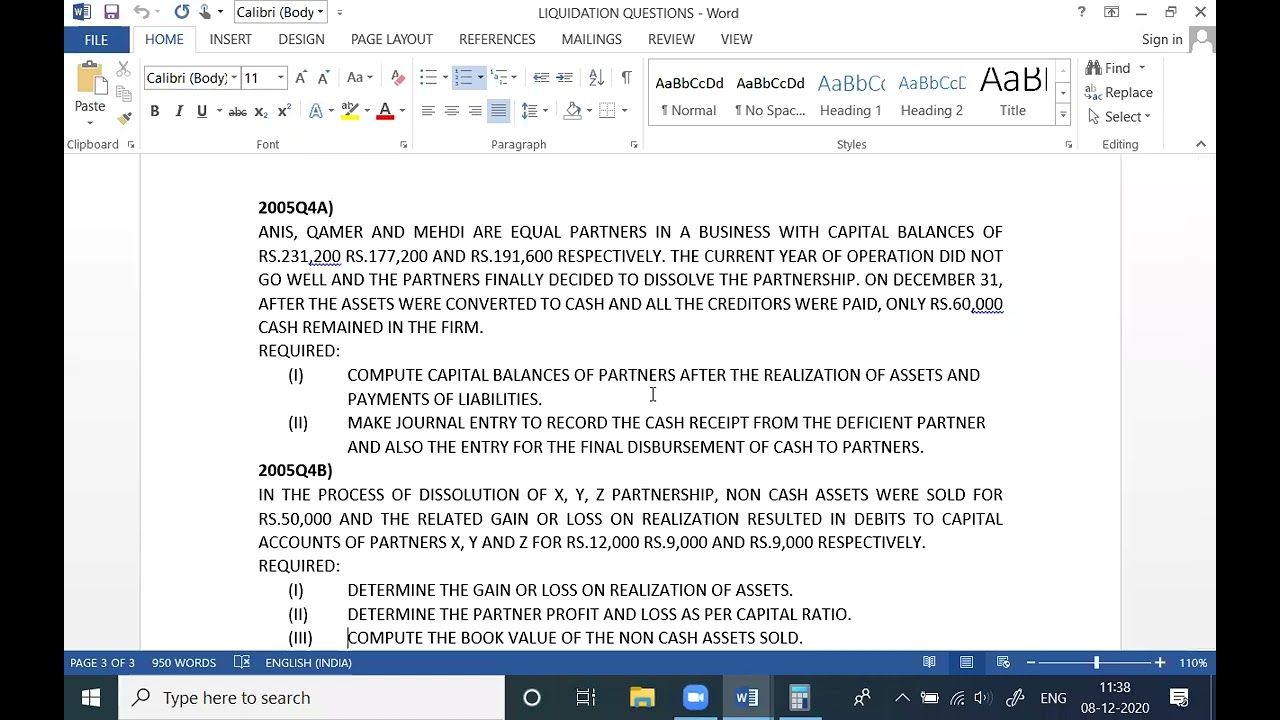The image size is (1280, 720).
Task: Click Clear All Formatting eraser icon
Action: (x=398, y=78)
